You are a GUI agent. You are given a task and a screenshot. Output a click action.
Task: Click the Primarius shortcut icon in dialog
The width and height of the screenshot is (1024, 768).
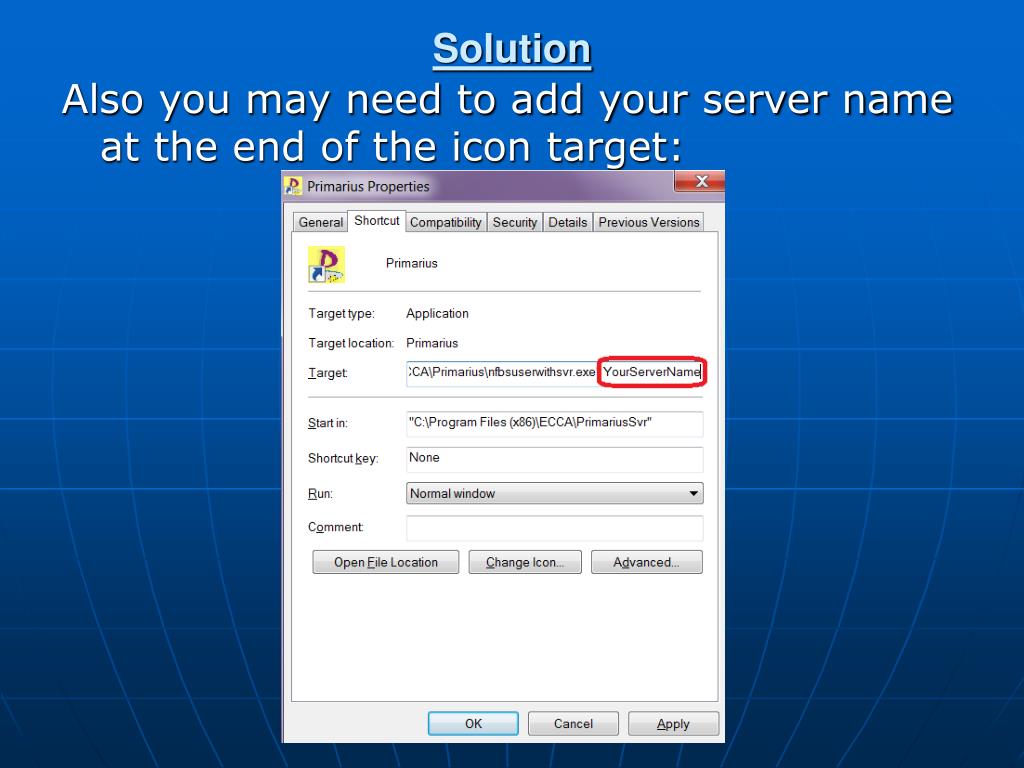[326, 264]
